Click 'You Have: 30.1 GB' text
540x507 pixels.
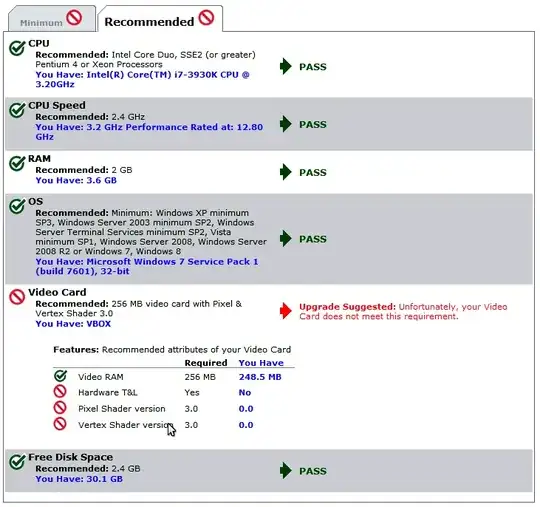(x=79, y=479)
